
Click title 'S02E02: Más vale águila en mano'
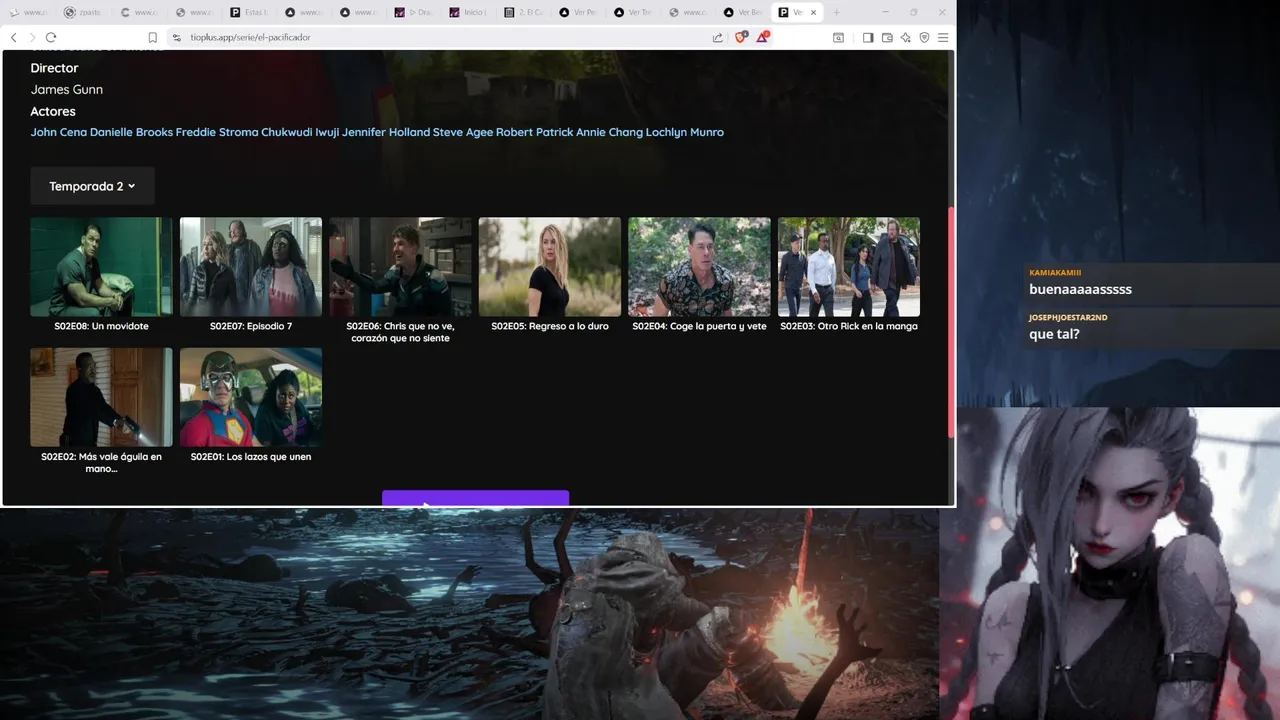(101, 462)
